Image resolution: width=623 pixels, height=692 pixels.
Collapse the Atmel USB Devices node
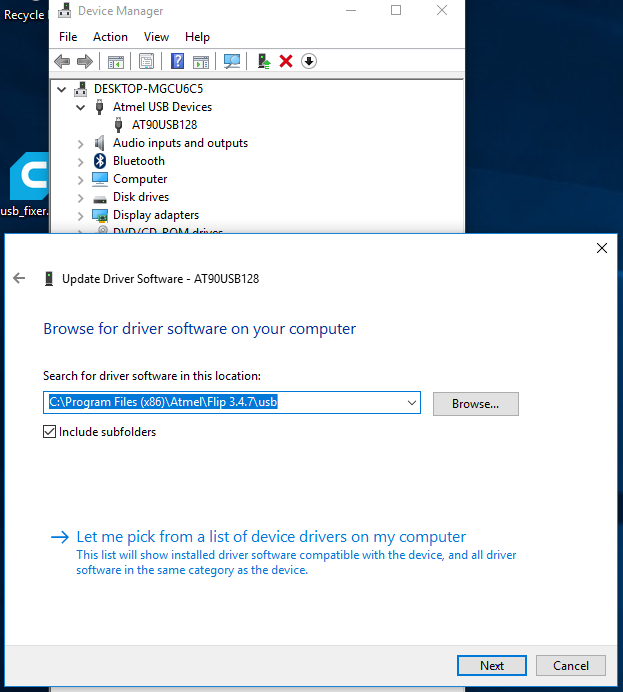click(x=80, y=108)
